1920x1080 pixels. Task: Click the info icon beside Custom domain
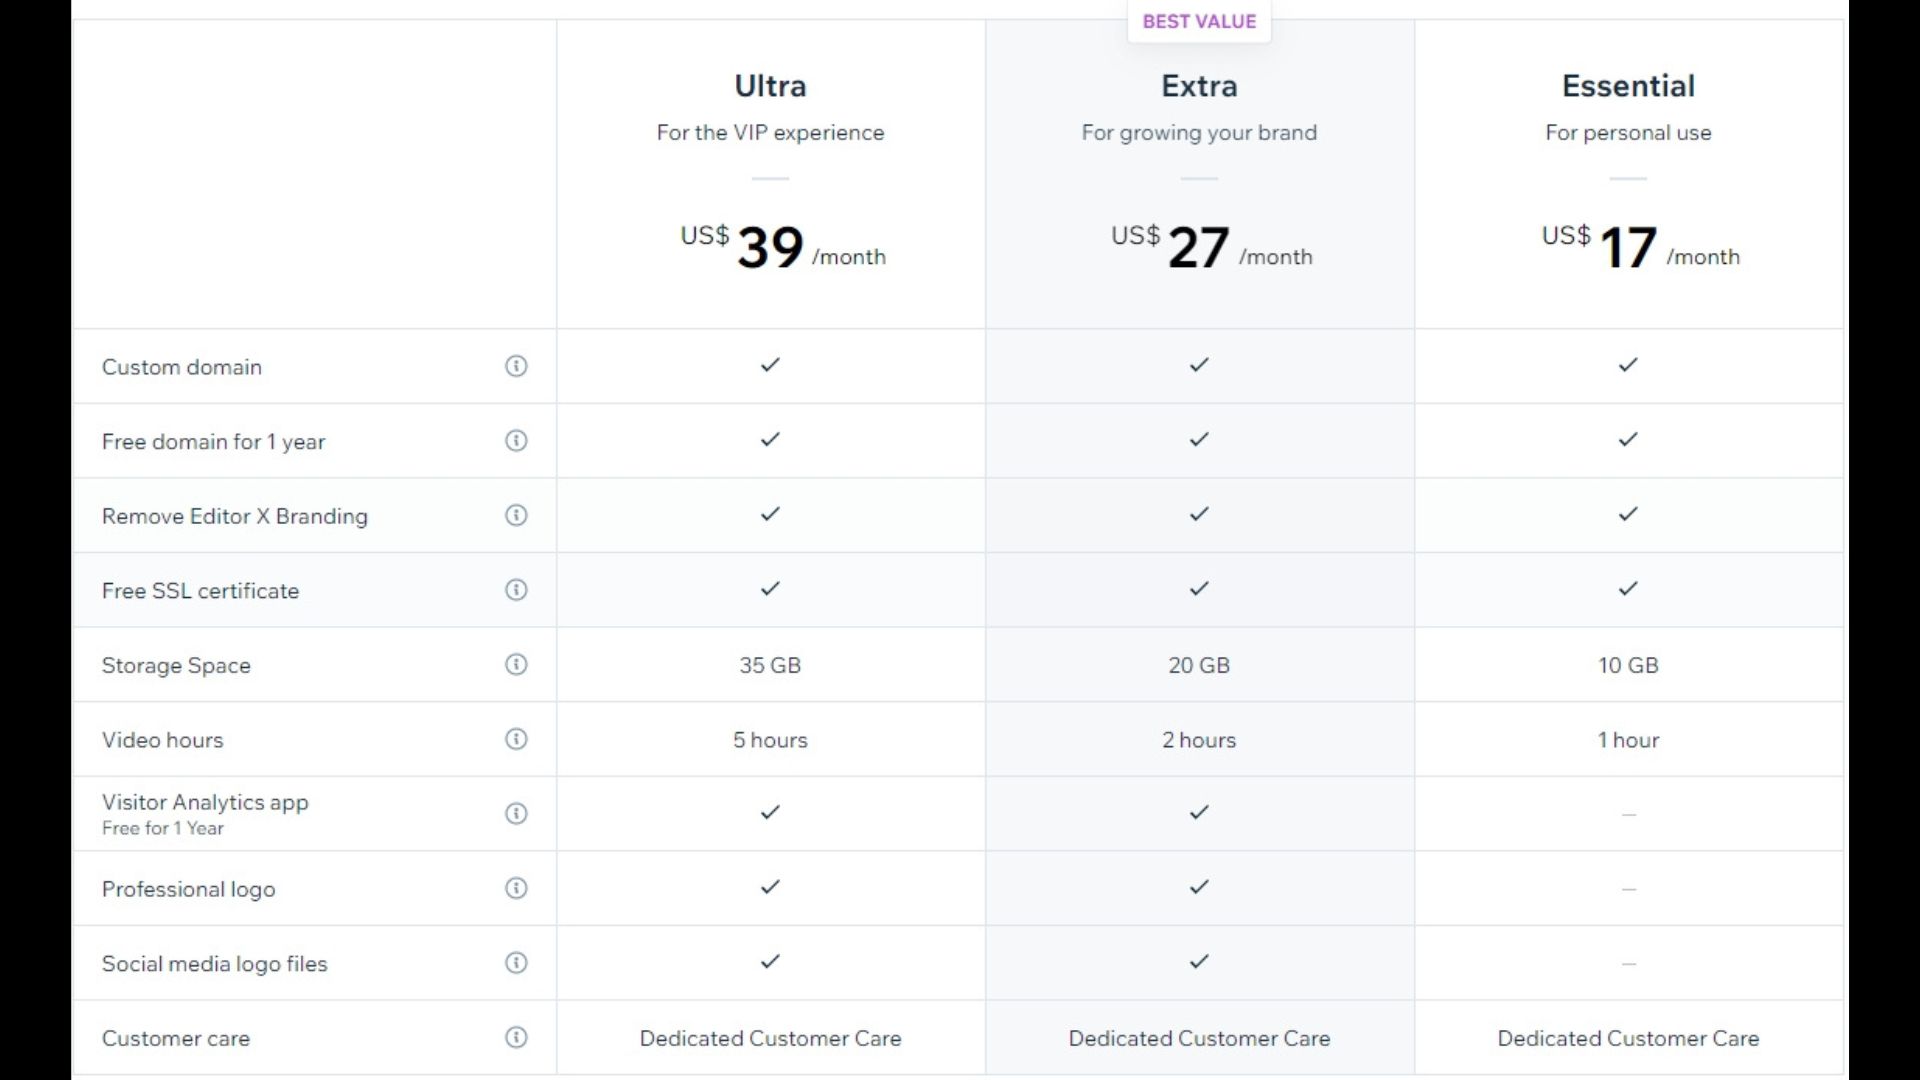point(516,366)
